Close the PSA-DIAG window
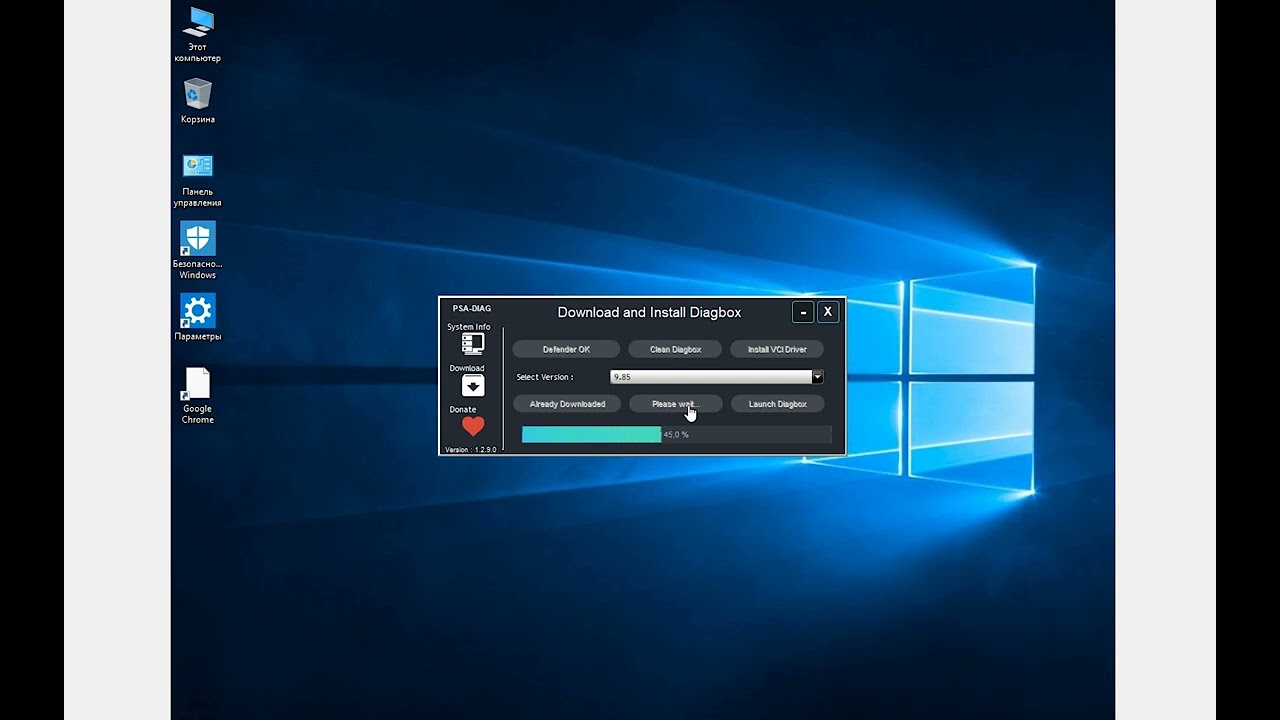Image resolution: width=1280 pixels, height=720 pixels. point(828,312)
